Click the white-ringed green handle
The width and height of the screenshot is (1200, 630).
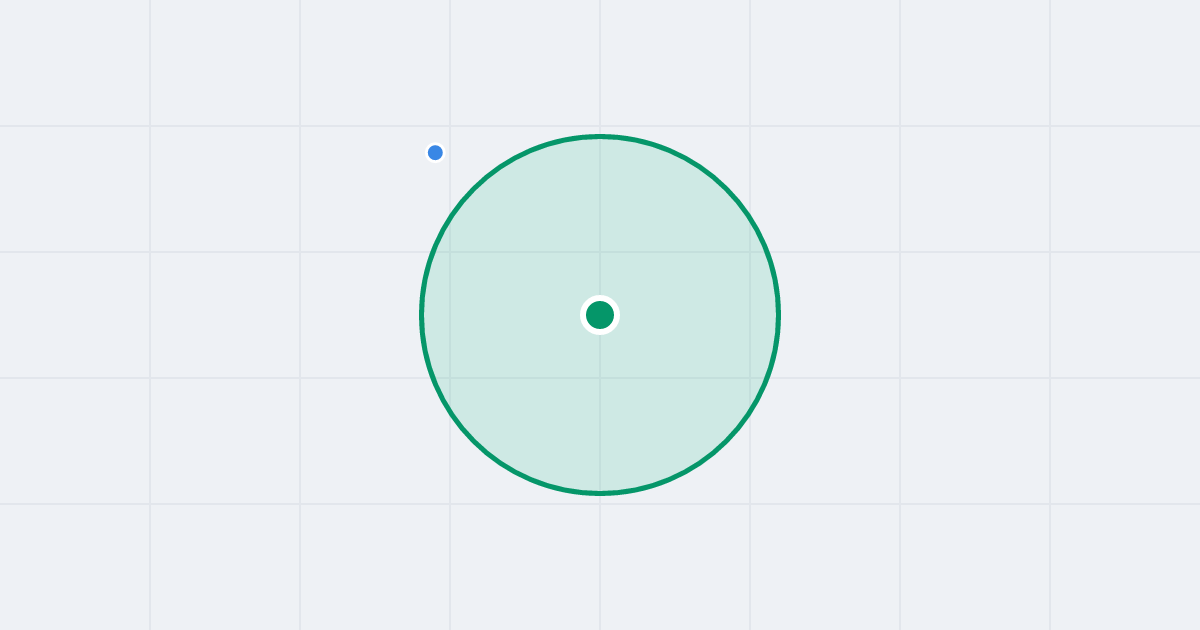coord(600,315)
